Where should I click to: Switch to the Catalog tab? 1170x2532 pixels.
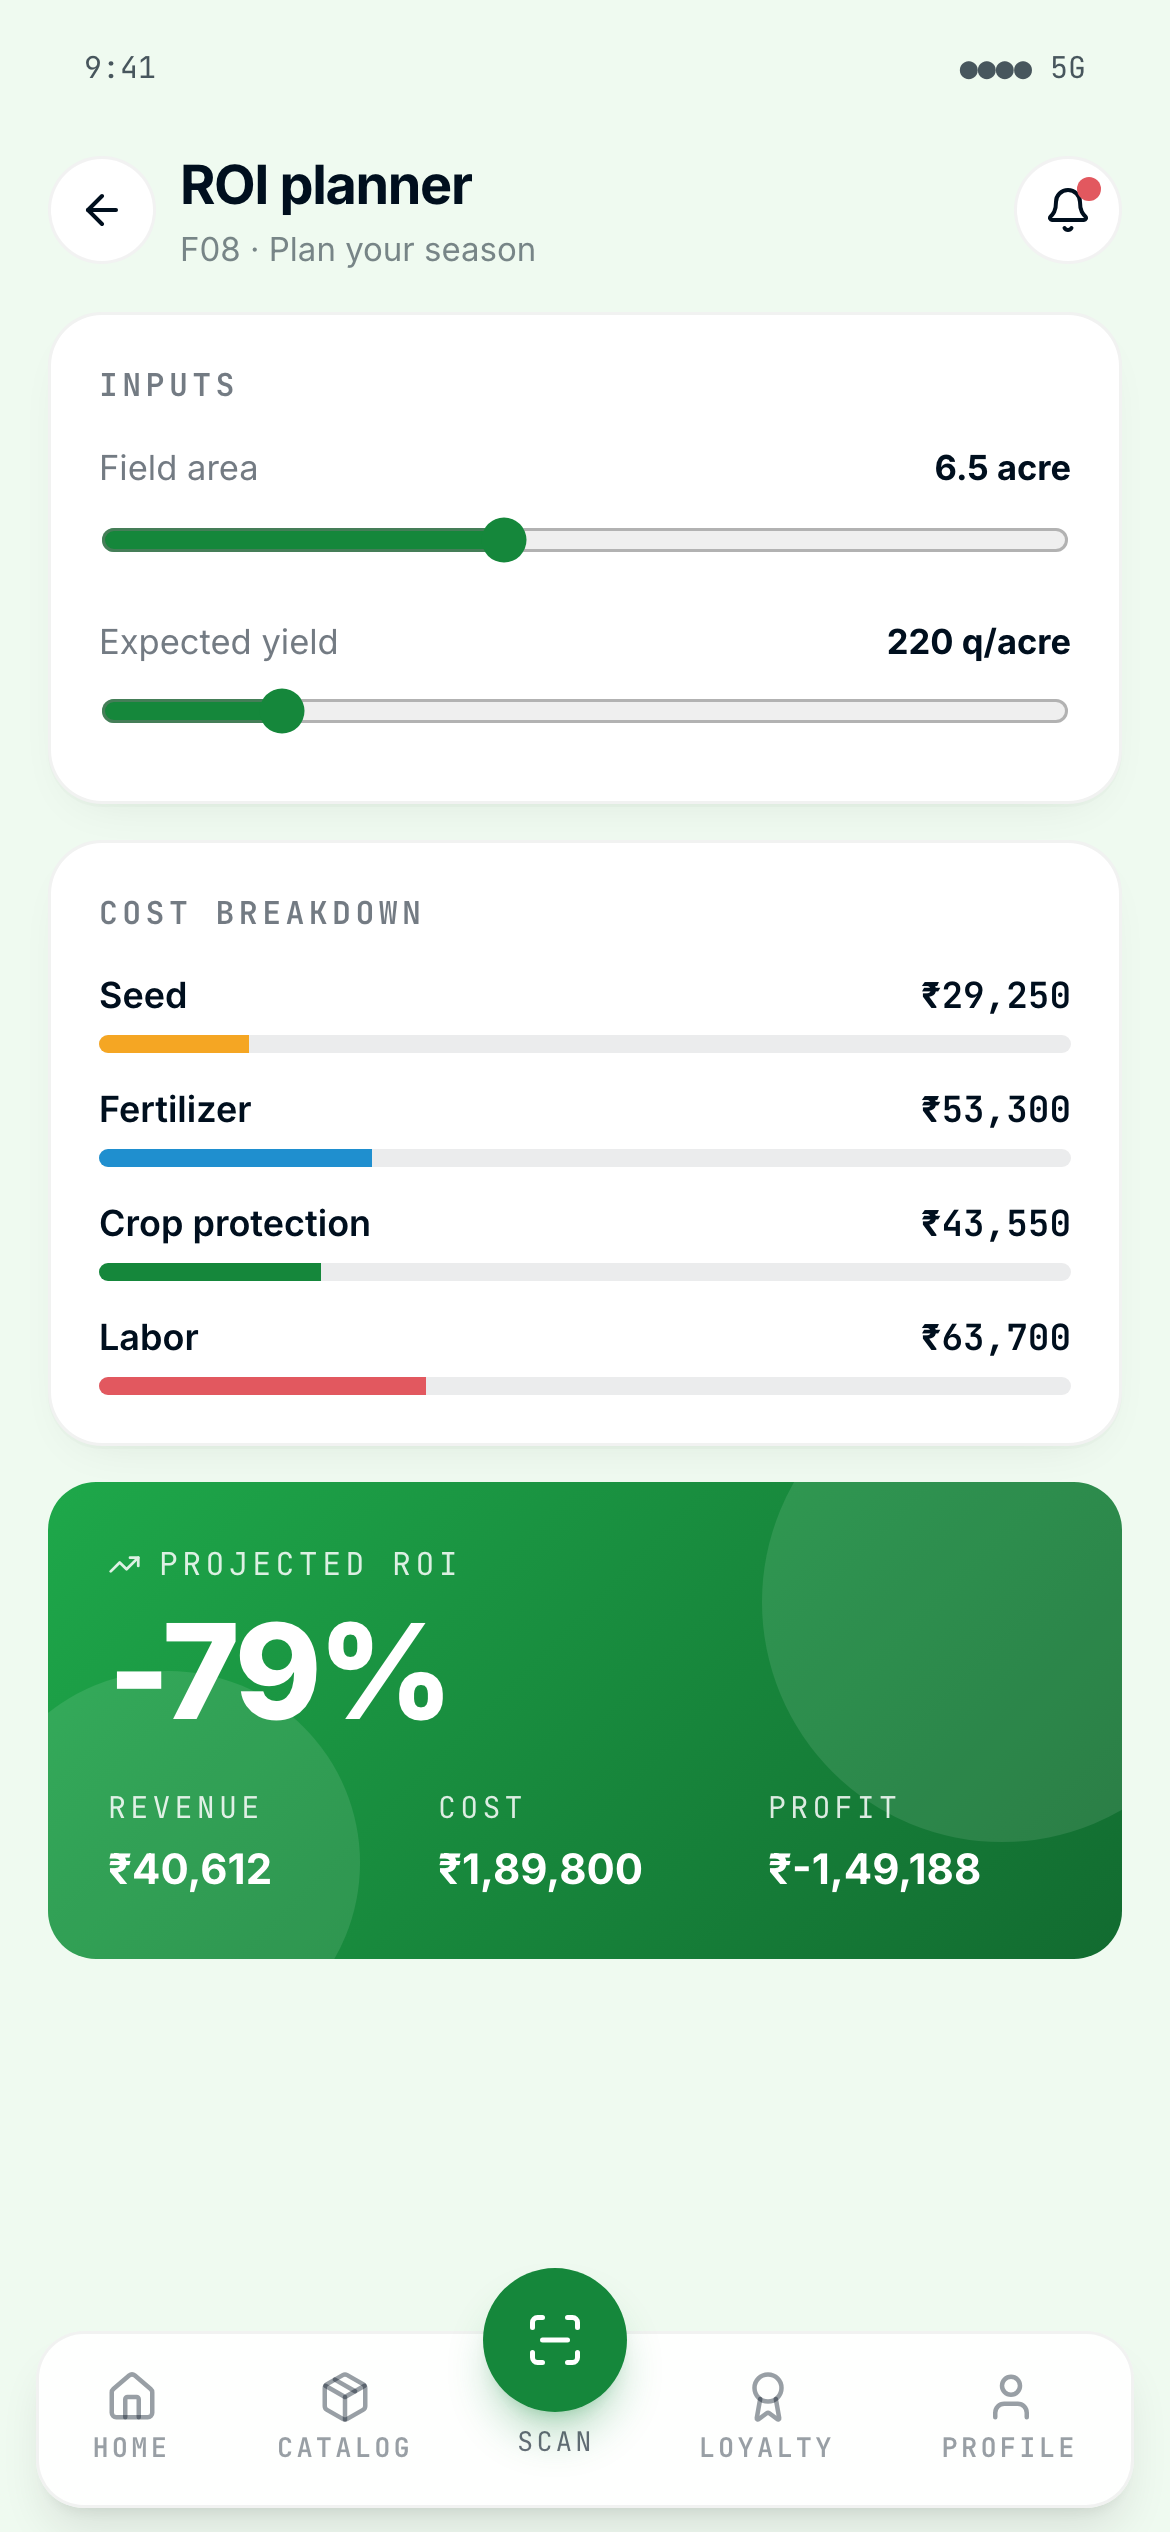(x=343, y=2420)
